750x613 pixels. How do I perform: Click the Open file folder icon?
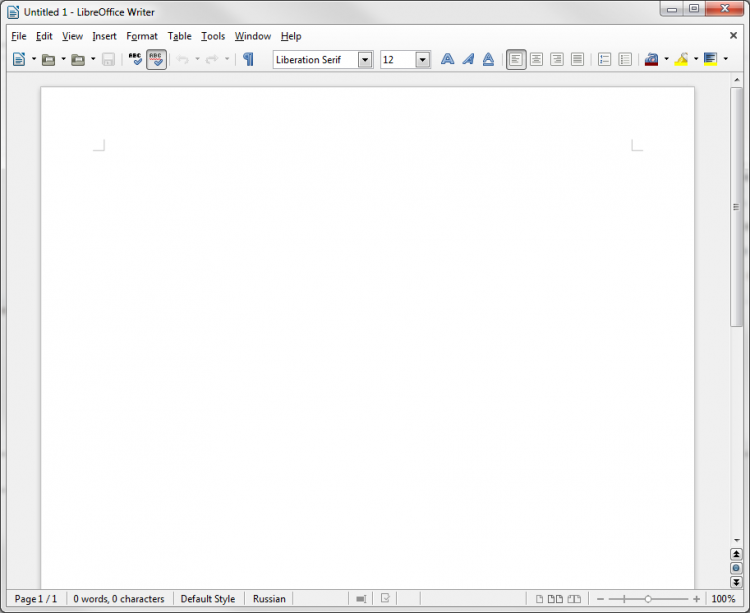[48, 59]
